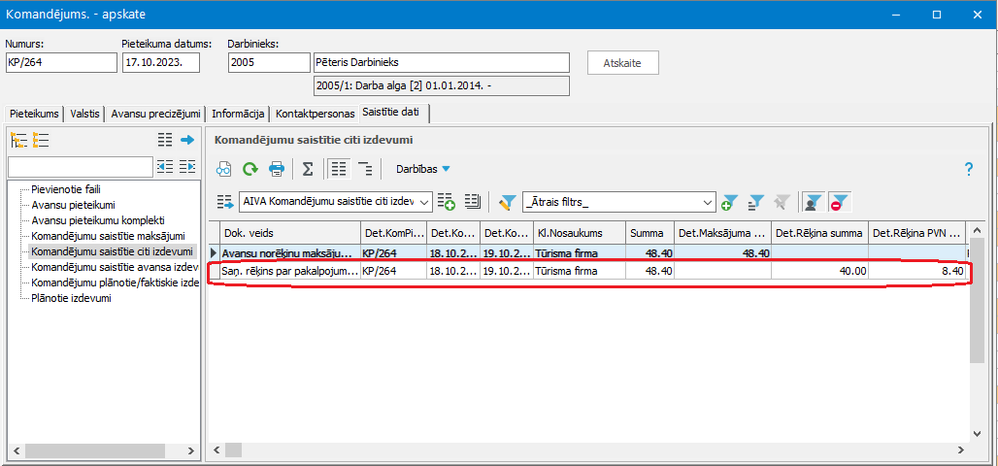Click the orange bulleted list view icon
Image resolution: width=998 pixels, height=466 pixels.
click(x=41, y=140)
